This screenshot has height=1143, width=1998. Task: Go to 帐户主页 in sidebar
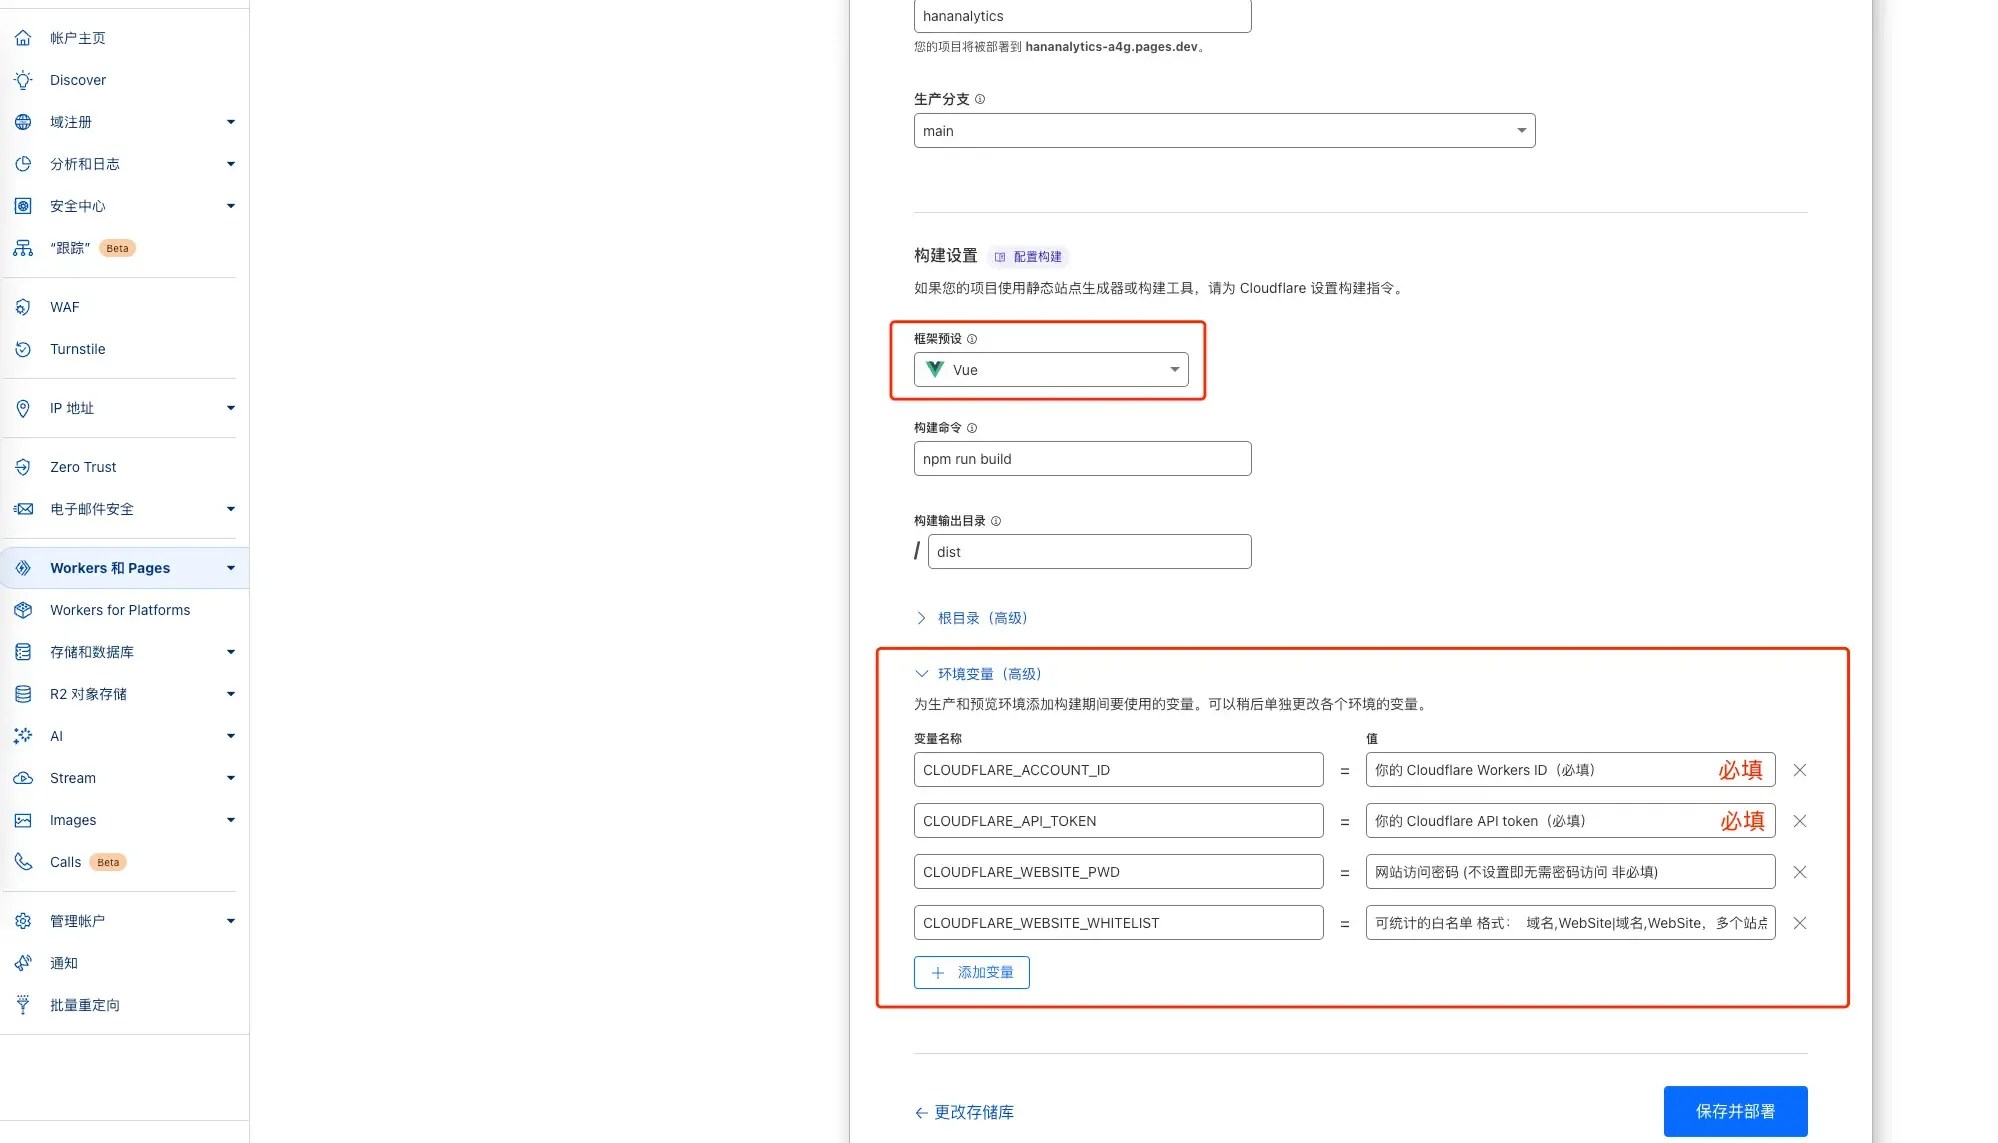(80, 38)
